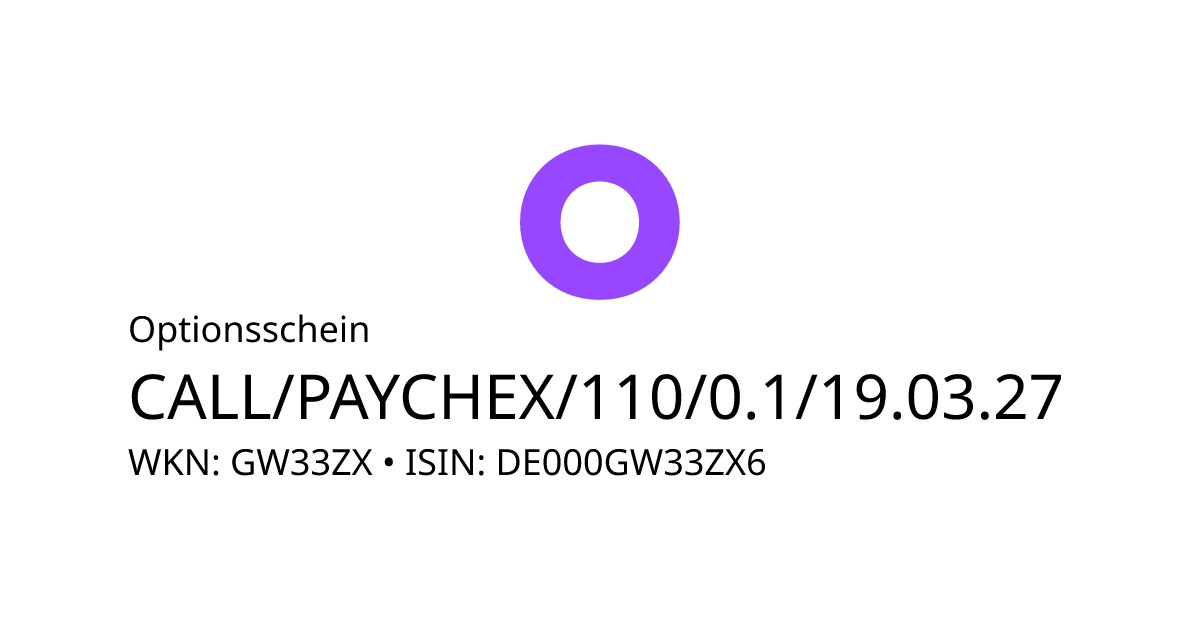The height and width of the screenshot is (630, 1200).
Task: Select the ISIN code DE000GW33ZX6
Action: 631,464
